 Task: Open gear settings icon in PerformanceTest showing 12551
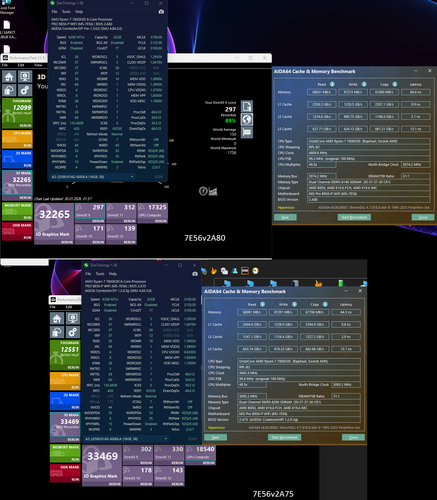point(73,332)
